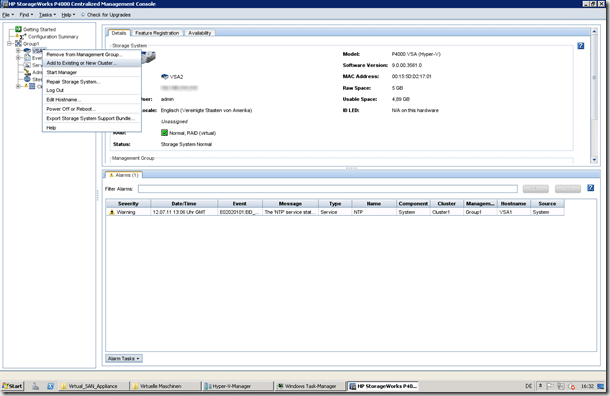The width and height of the screenshot is (610, 396).
Task: Click the Administration node icon
Action: click(x=27, y=72)
